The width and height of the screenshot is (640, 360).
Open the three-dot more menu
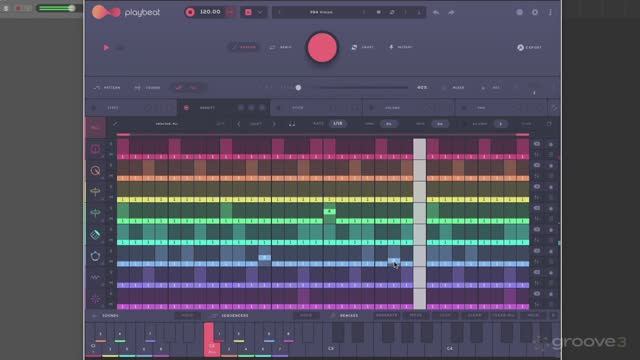tap(550, 12)
